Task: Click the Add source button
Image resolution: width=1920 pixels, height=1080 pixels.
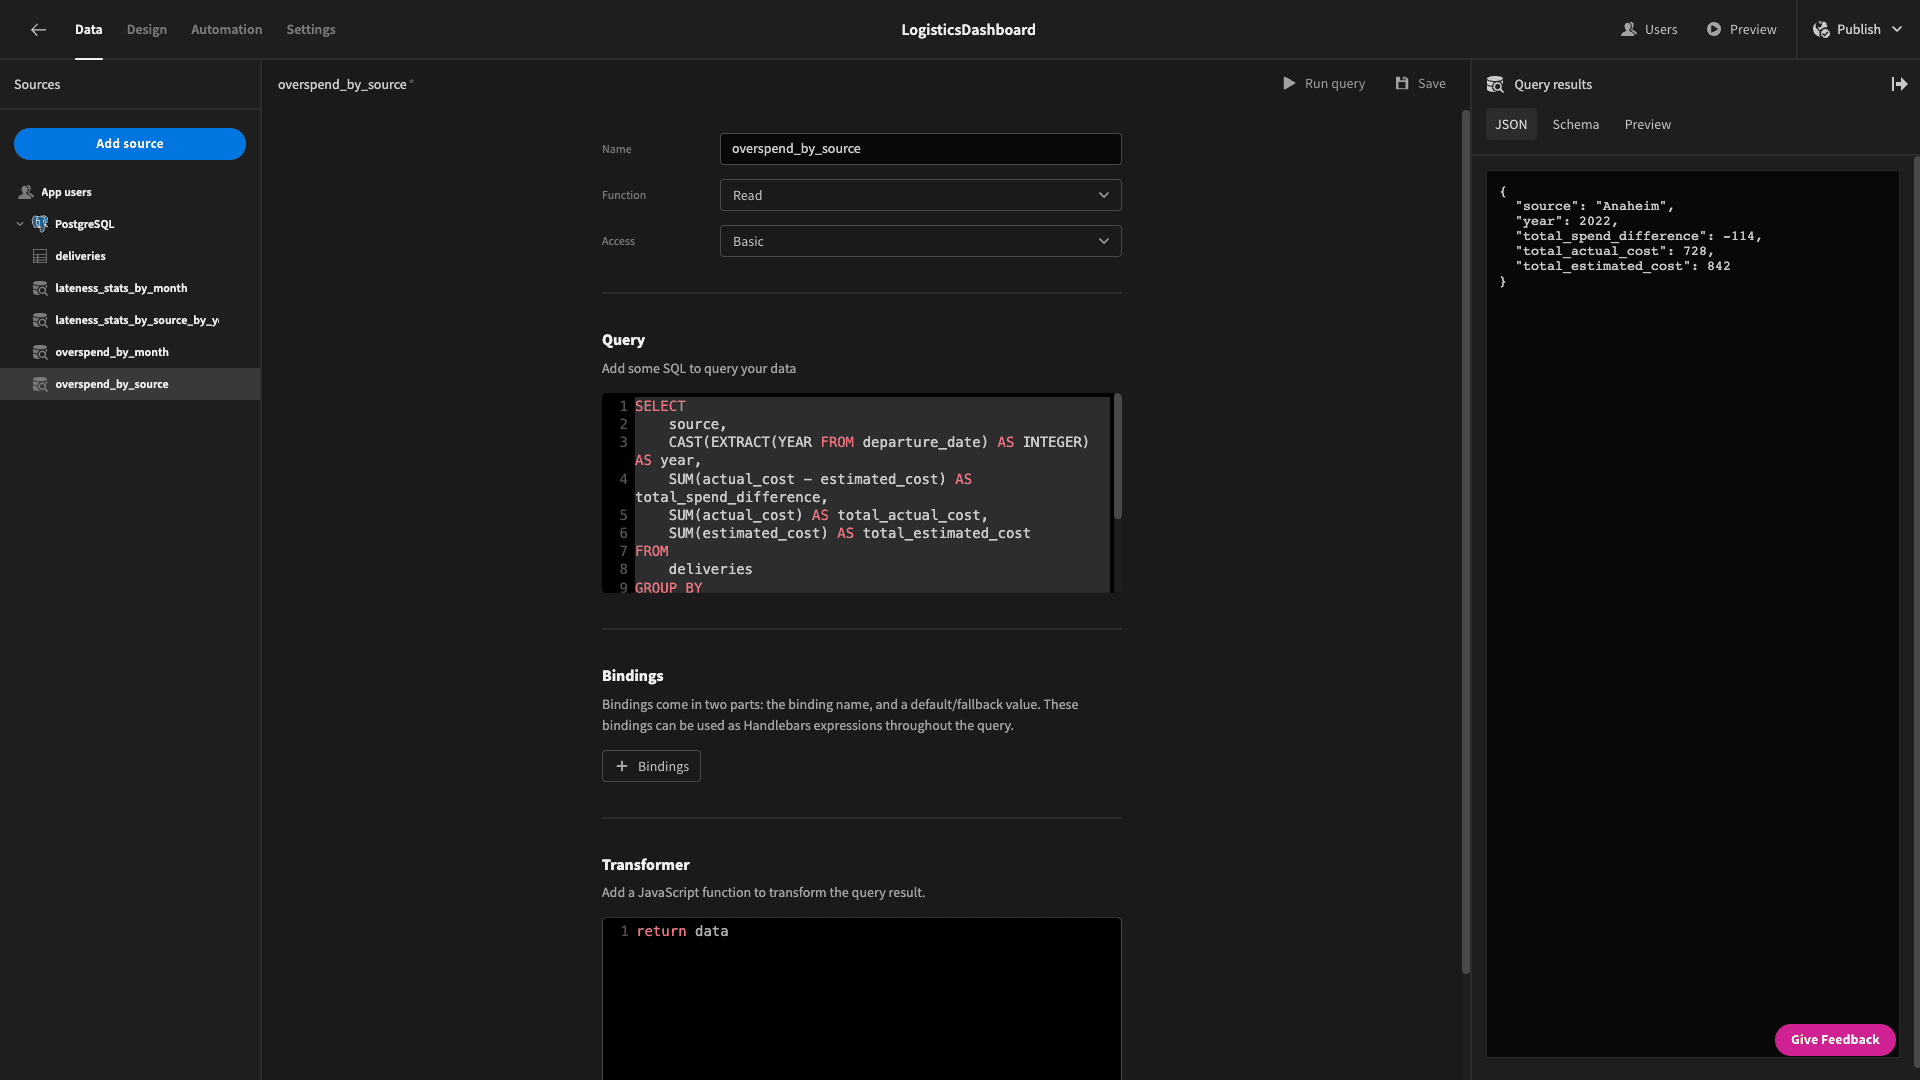Action: (130, 144)
